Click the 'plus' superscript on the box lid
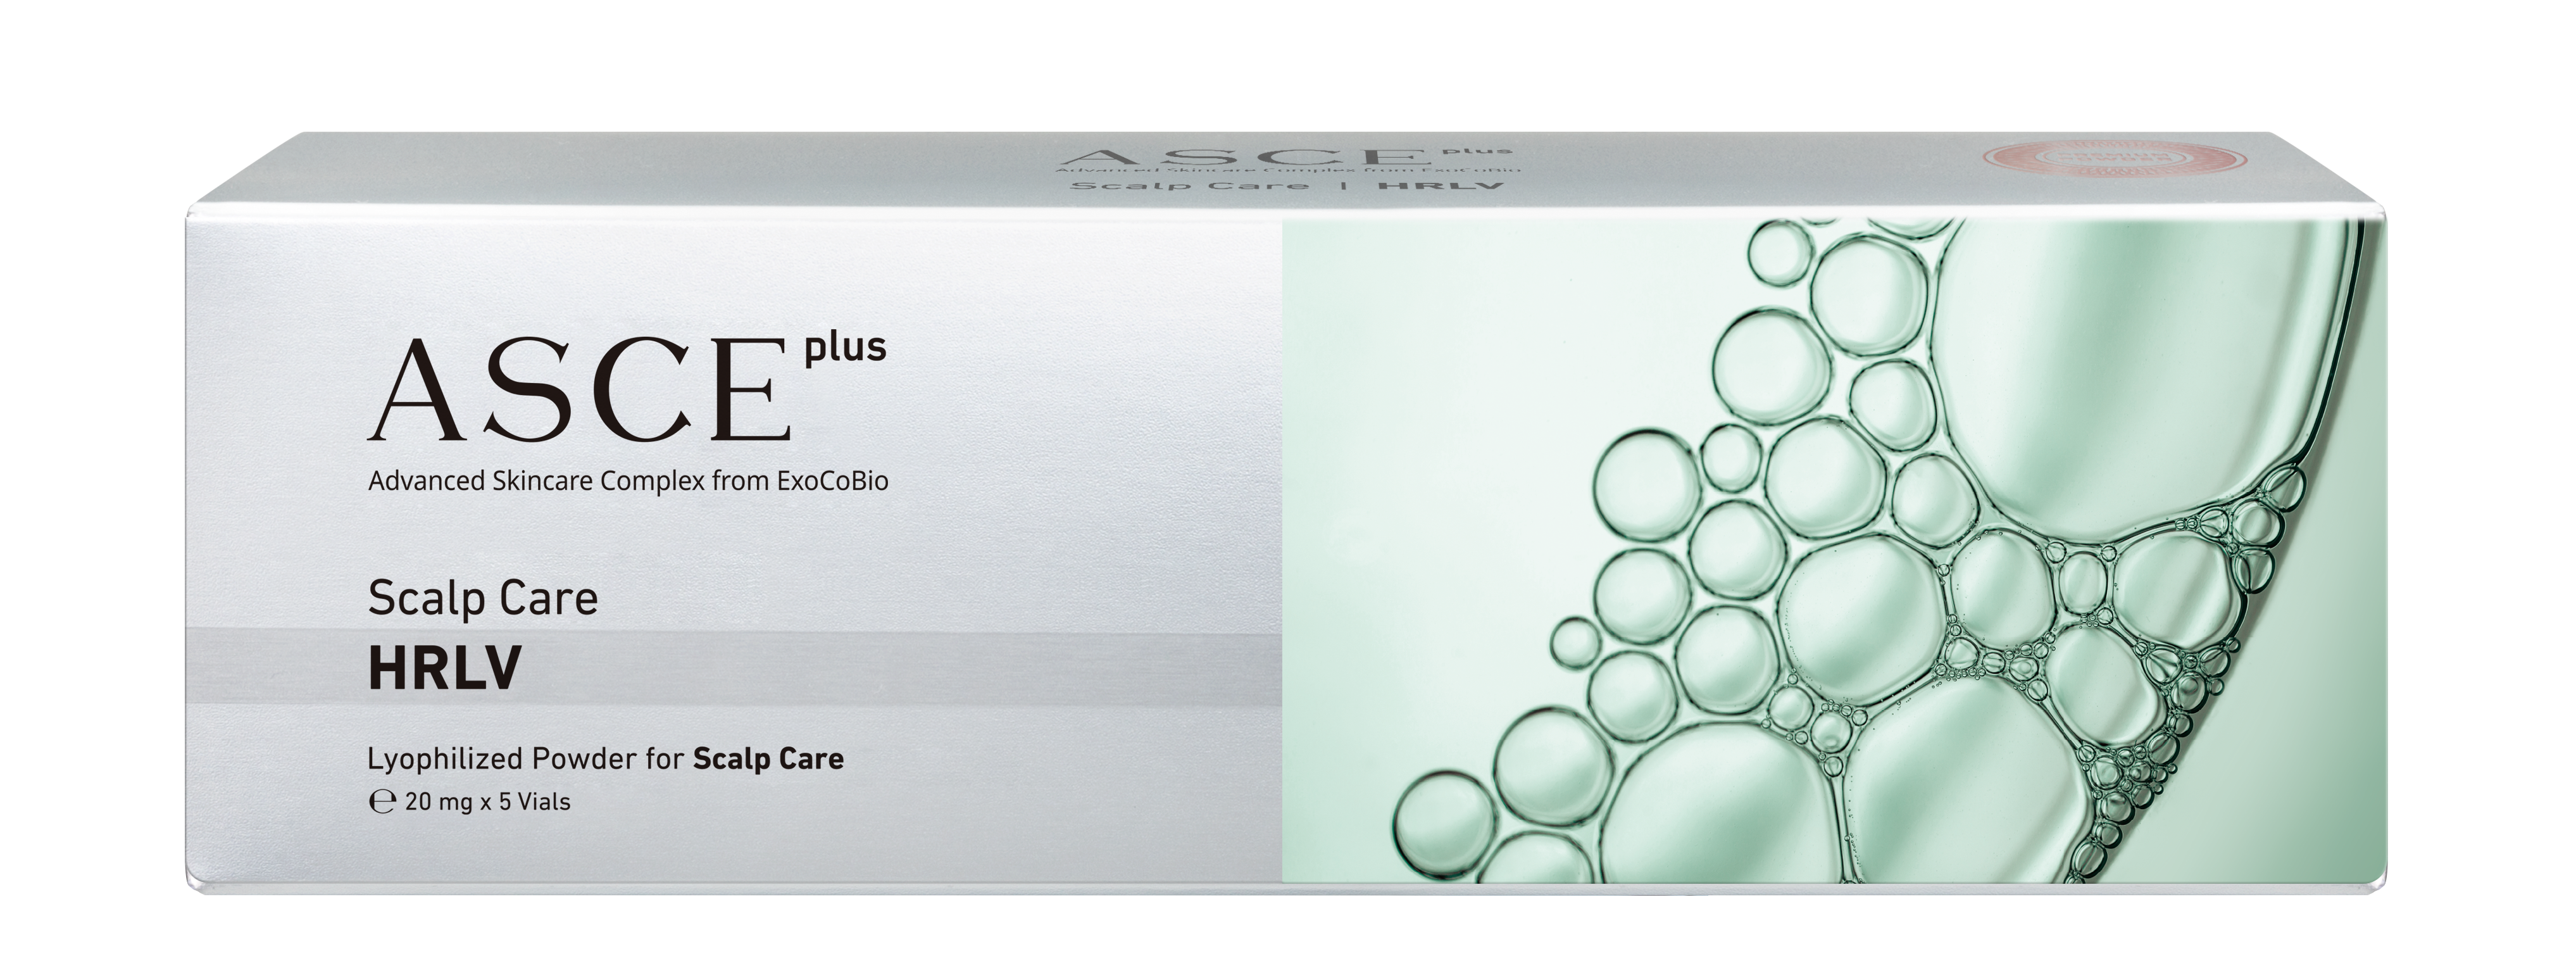The width and height of the screenshot is (2576, 980). (x=1476, y=151)
